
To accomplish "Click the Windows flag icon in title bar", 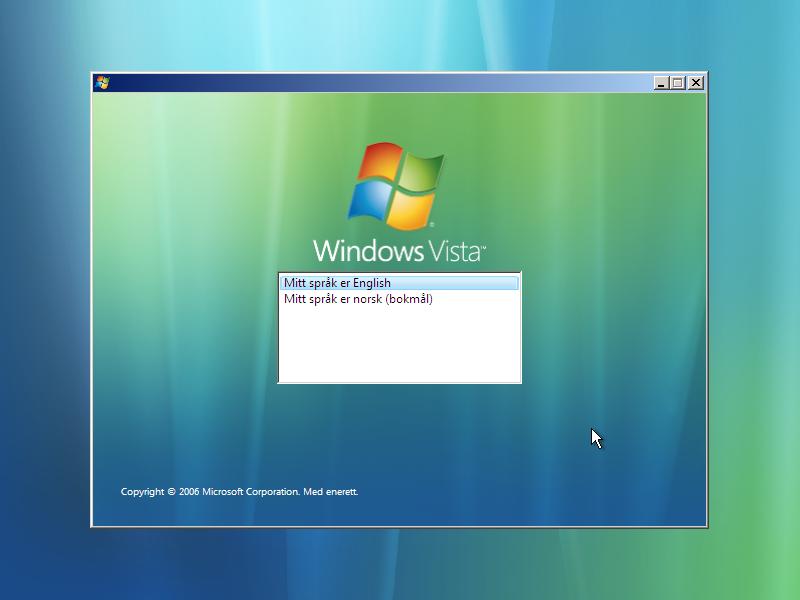I will [102, 83].
